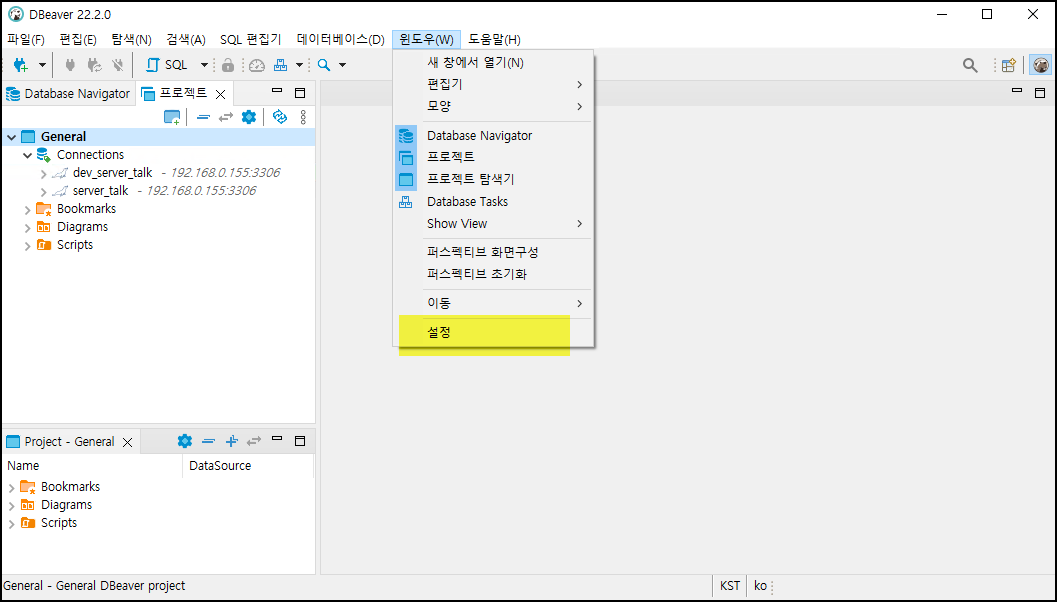Open the dropdown next to the Database Tasks toolbar icon

(x=299, y=65)
